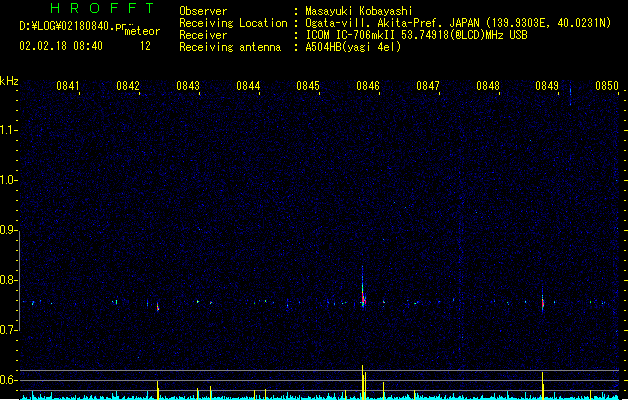The width and height of the screenshot is (629, 400).
Task: Click the 0843 time marker
Action: 188,86
